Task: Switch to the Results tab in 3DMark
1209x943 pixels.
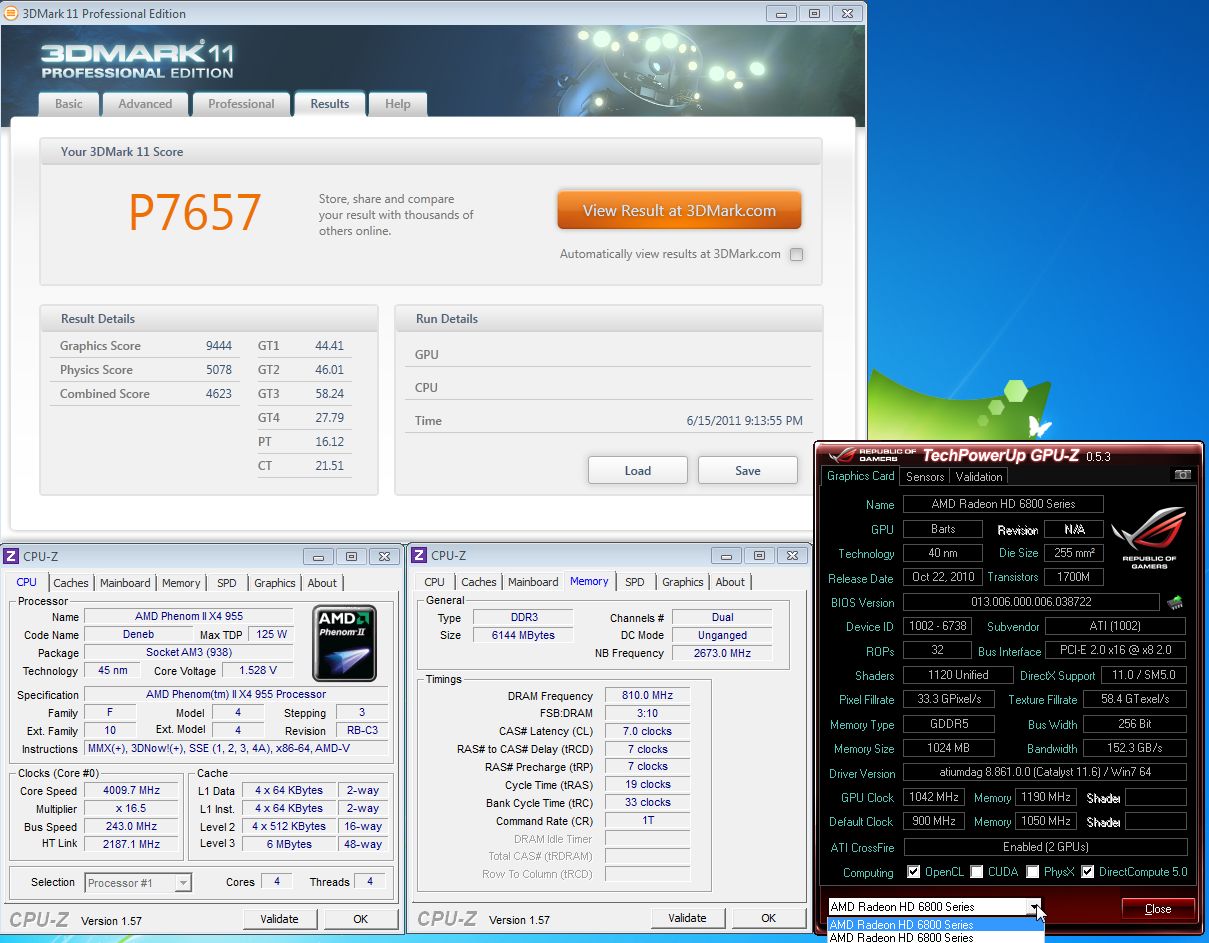Action: (330, 104)
